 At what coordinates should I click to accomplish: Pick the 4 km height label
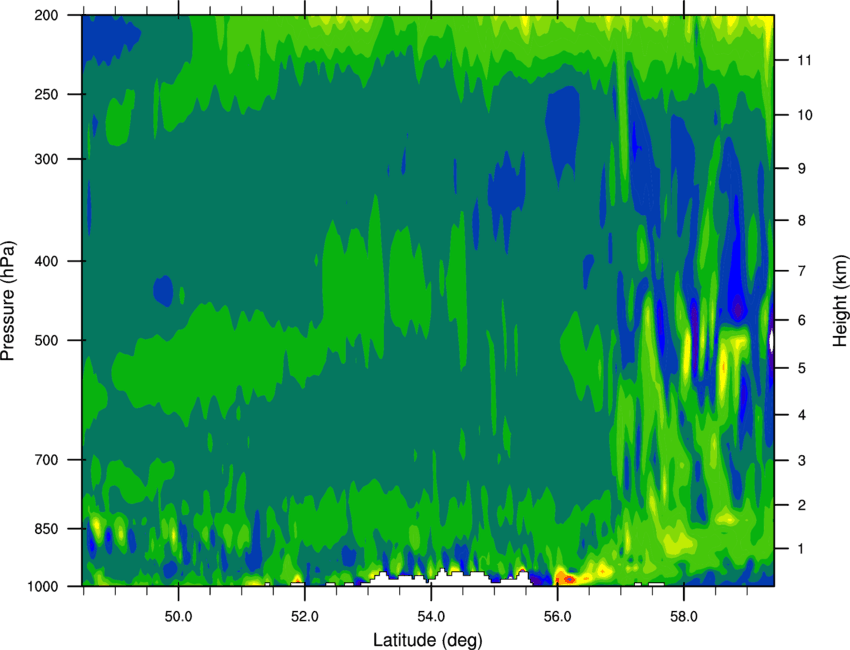click(802, 415)
